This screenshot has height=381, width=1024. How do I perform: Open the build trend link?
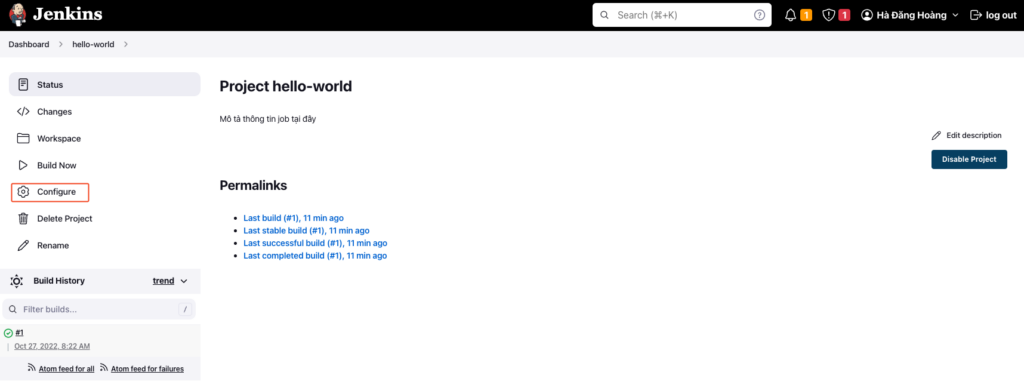coord(163,281)
